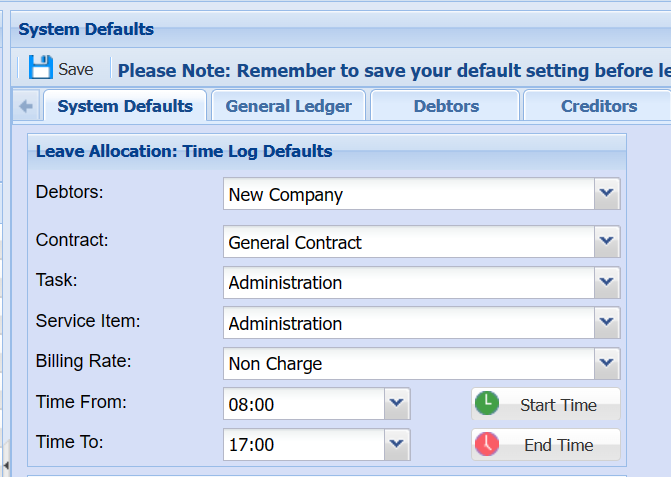Click the green clock Start Time icon
671x477 pixels.
(487, 404)
